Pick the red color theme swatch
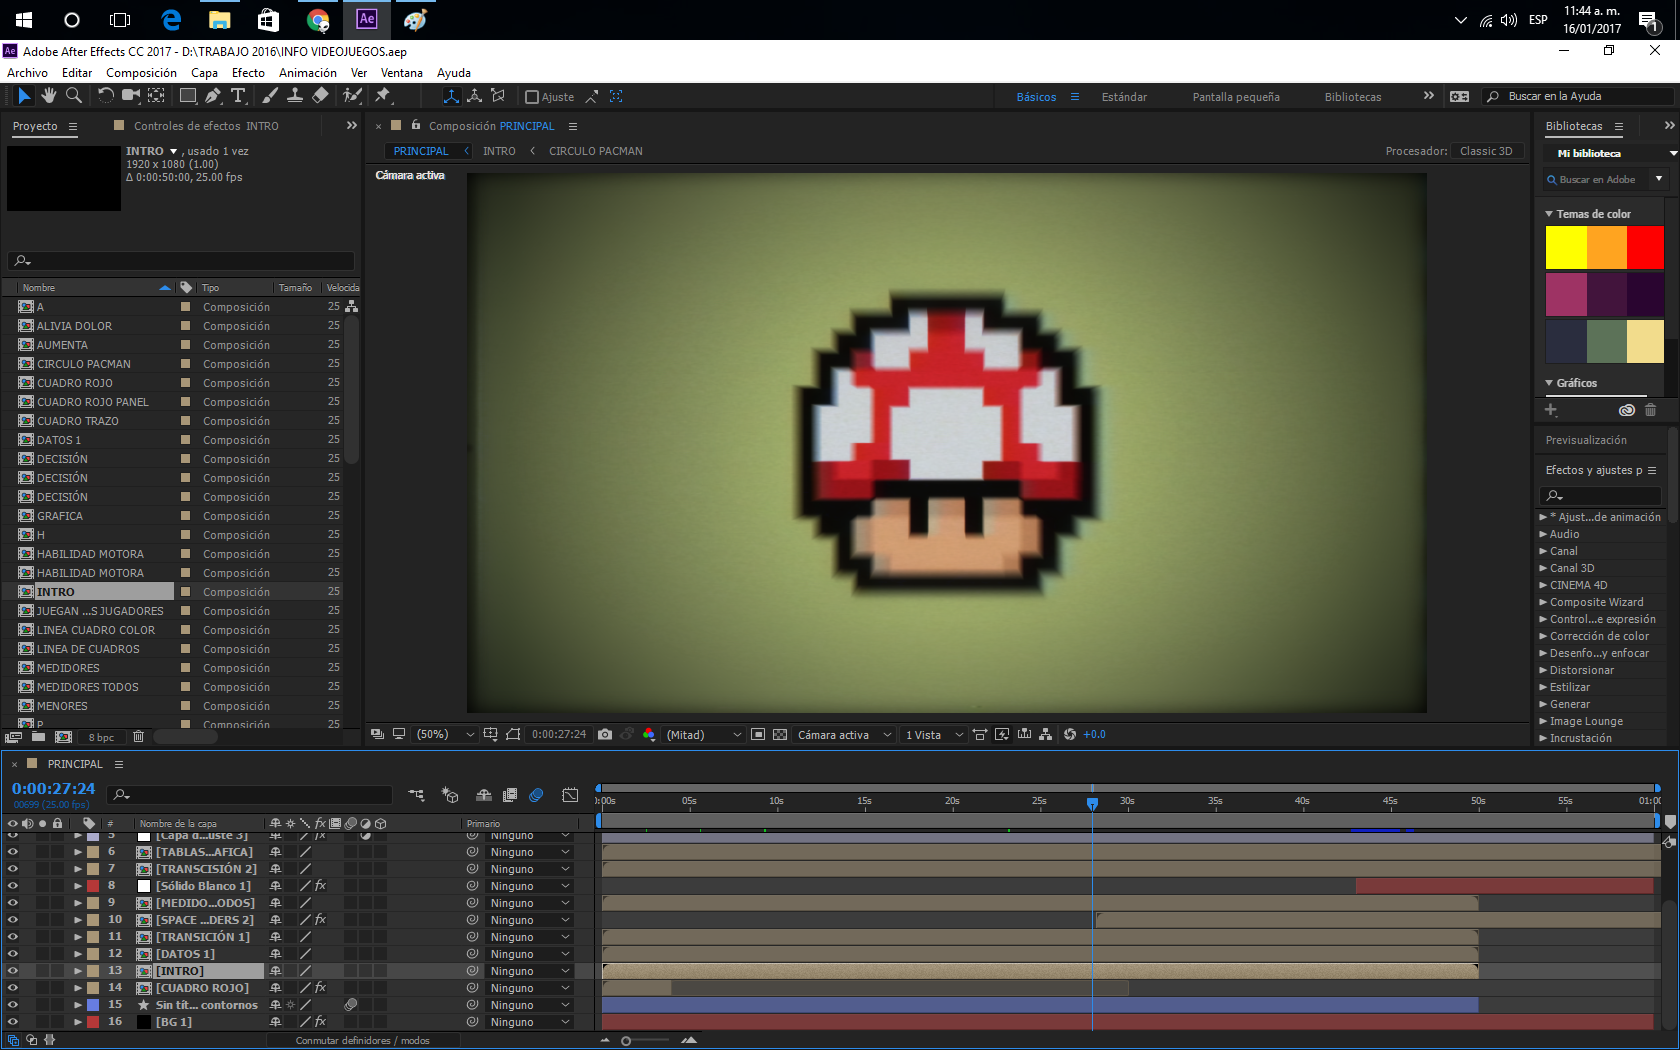Viewport: 1680px width, 1050px height. [x=1645, y=248]
